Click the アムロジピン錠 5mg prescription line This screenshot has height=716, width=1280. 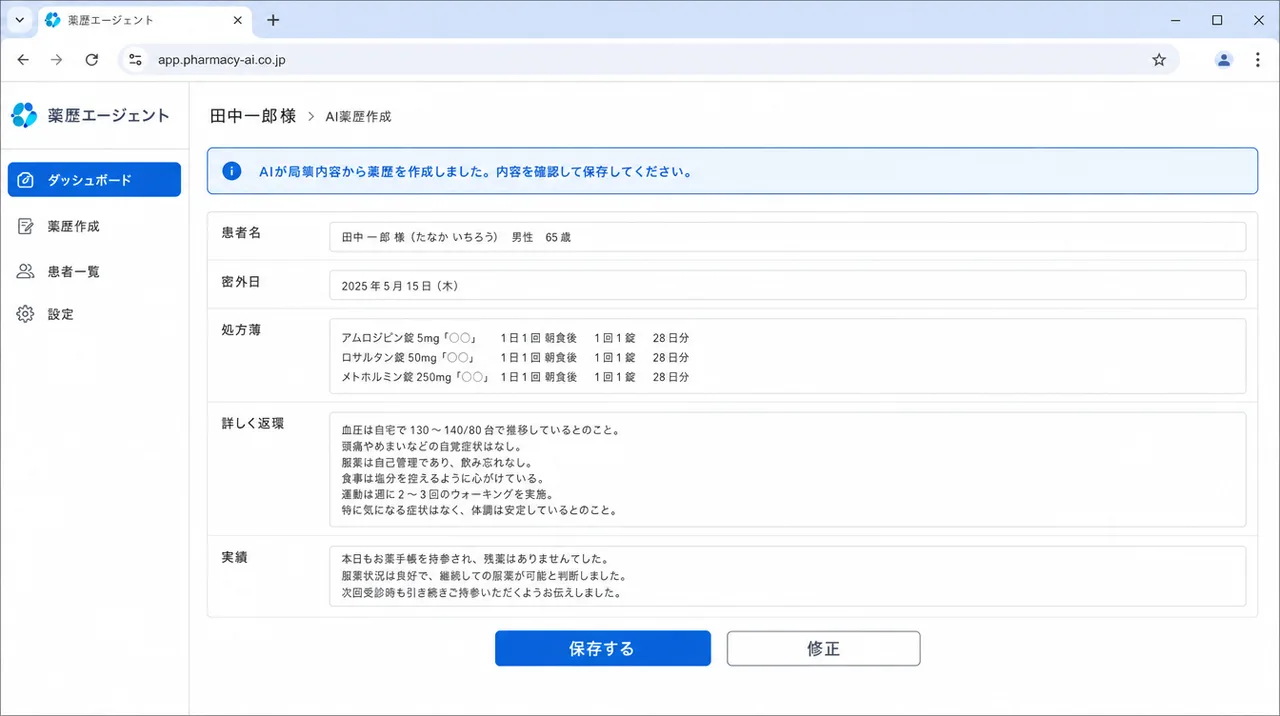[515, 338]
